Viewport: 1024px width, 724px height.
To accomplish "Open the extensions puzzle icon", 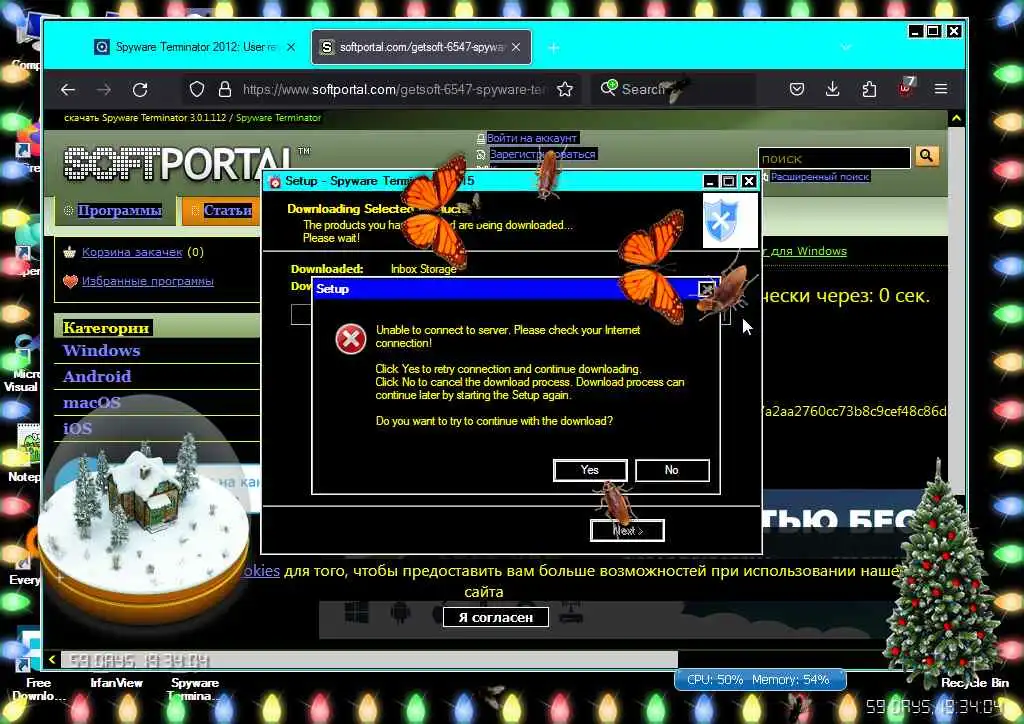I will pyautogui.click(x=869, y=89).
